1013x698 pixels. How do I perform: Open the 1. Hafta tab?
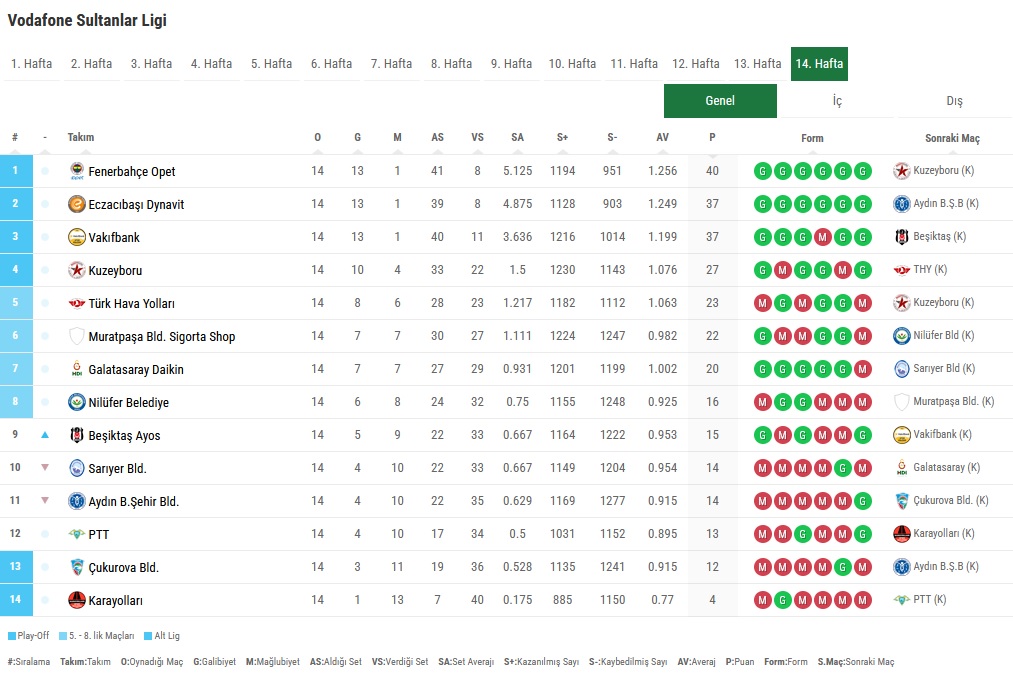point(32,64)
